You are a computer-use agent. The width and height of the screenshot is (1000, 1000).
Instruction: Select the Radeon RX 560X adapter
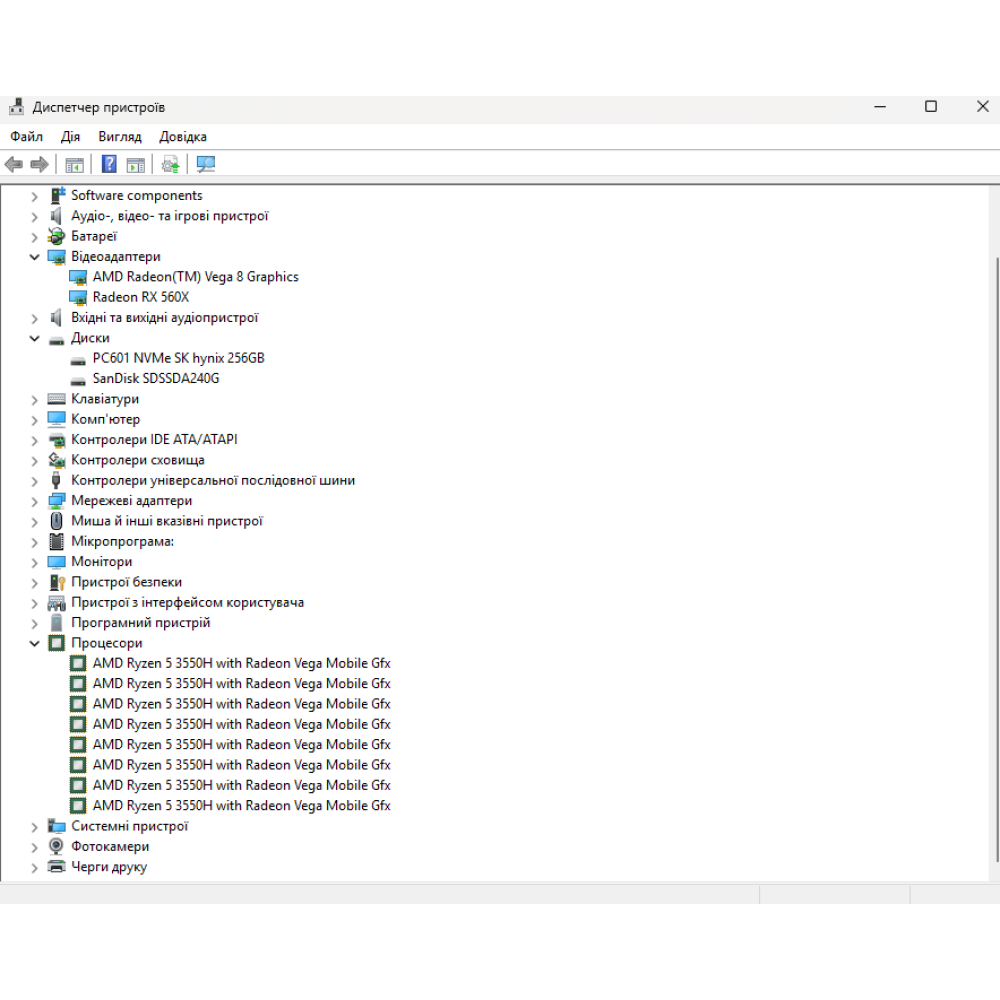140,297
